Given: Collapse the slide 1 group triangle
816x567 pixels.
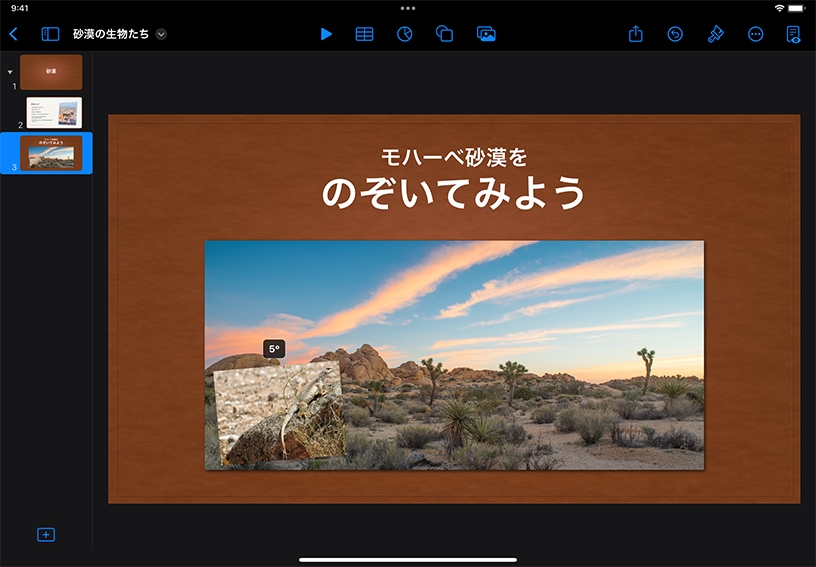Looking at the screenshot, I should [10, 72].
